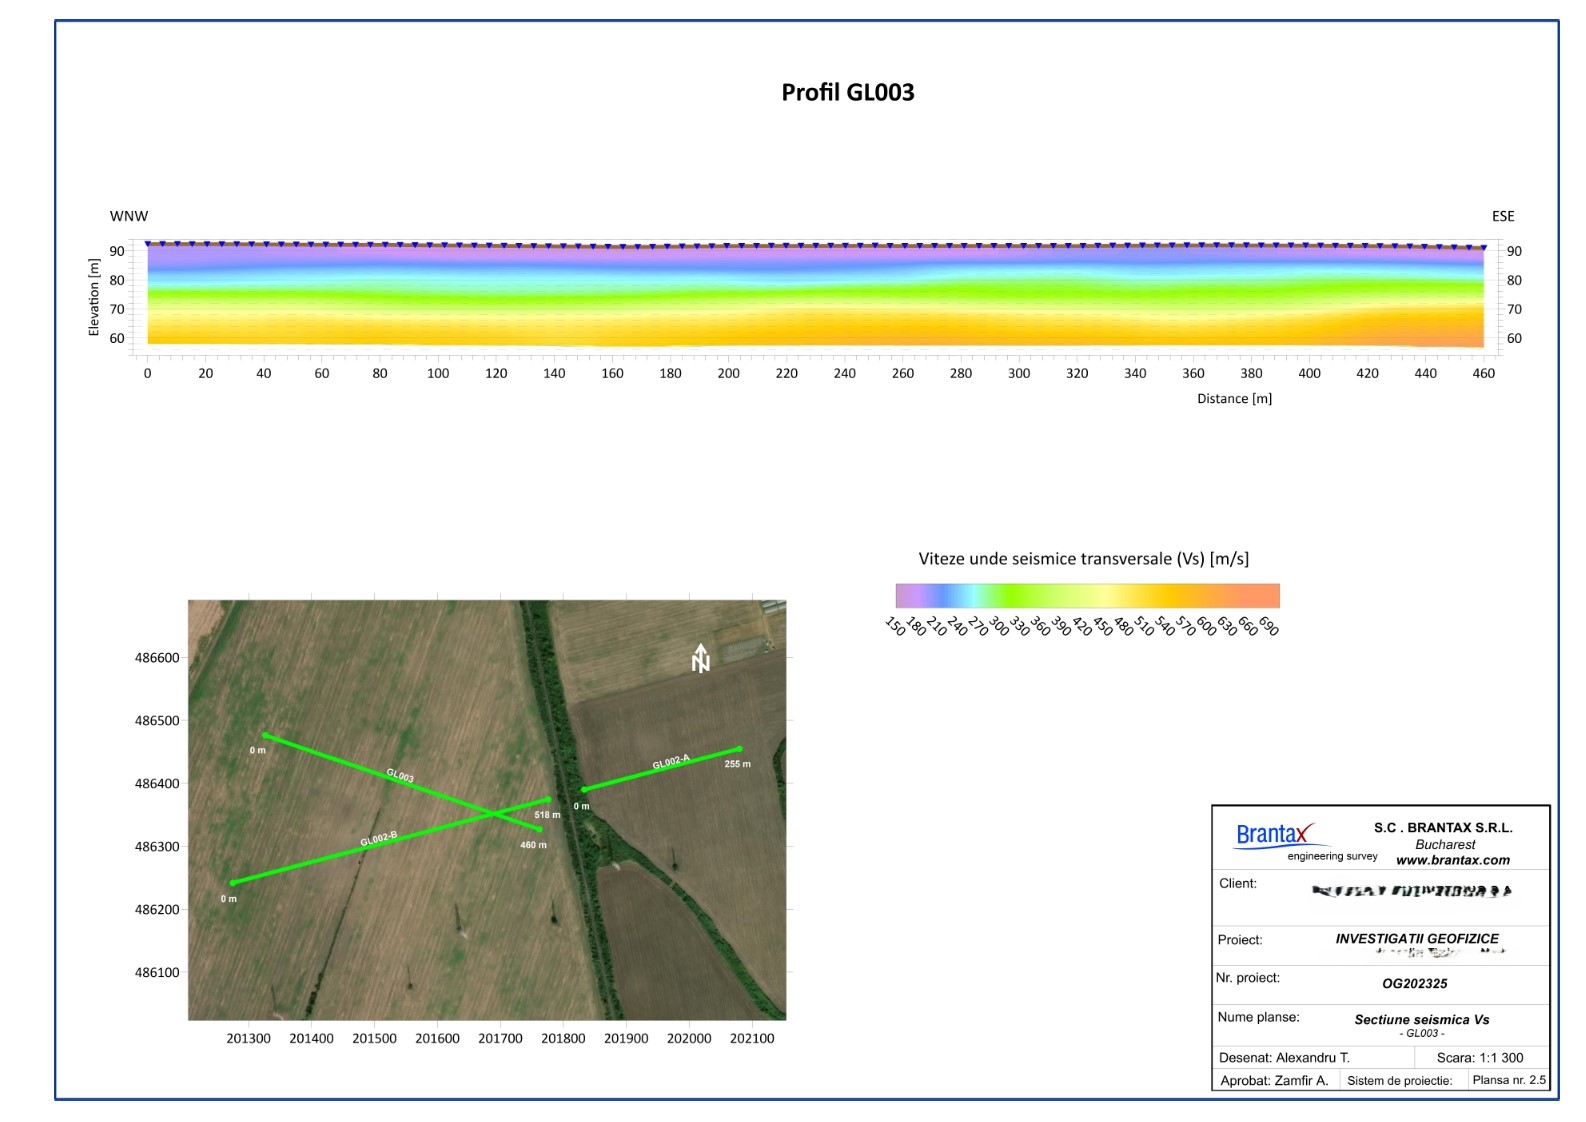Viewport: 1586px width, 1122px height.
Task: Click the seismic velocity cross-section image
Action: pyautogui.click(x=815, y=295)
